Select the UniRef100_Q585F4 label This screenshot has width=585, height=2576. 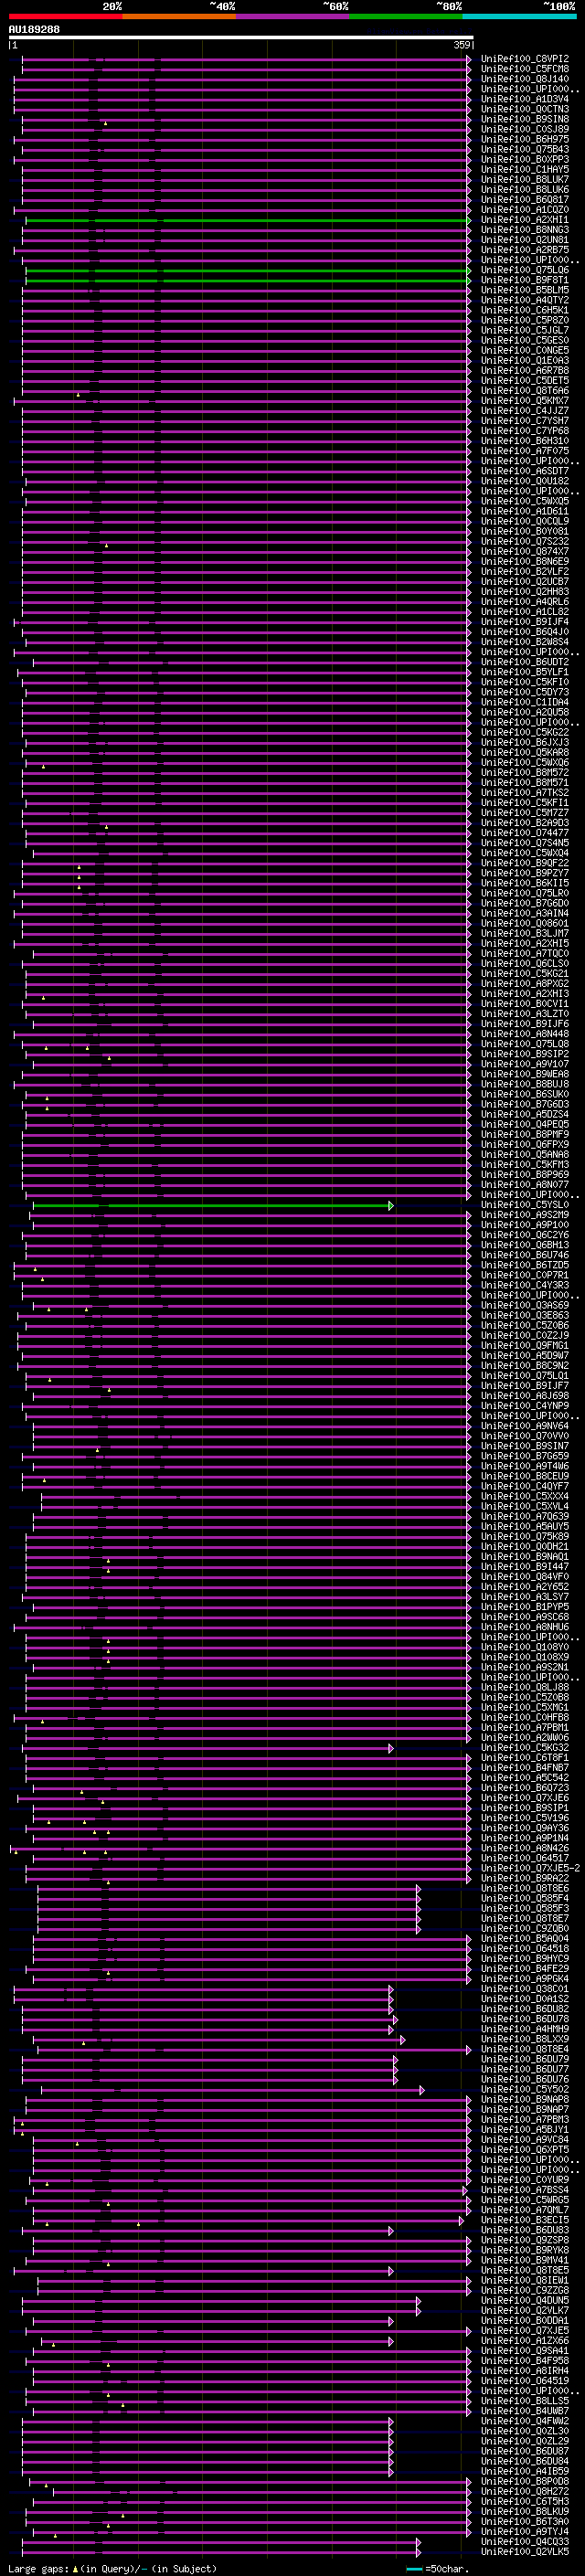tap(525, 1898)
